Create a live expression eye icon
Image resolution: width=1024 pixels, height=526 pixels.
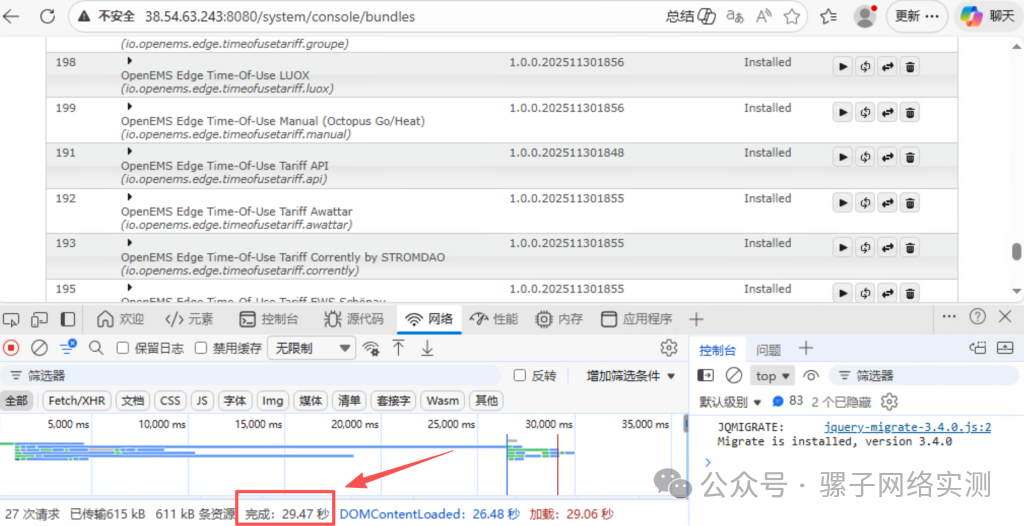point(811,375)
